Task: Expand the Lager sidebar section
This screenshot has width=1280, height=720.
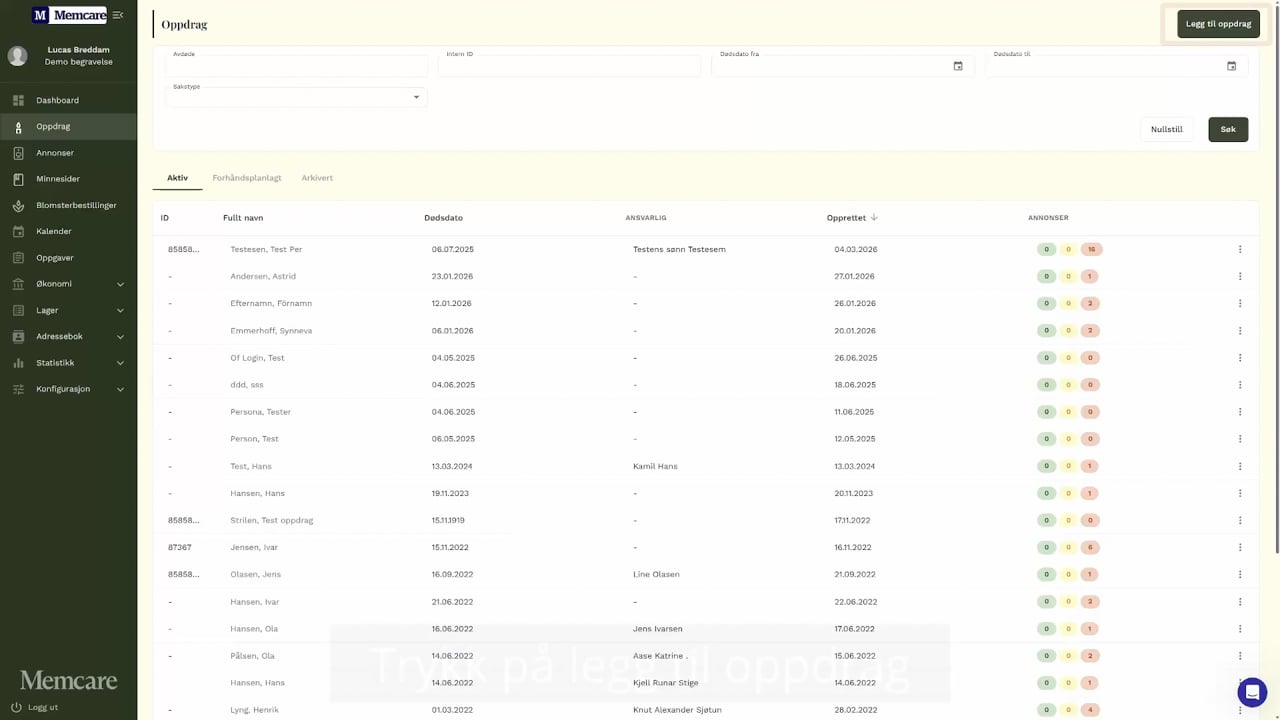Action: pos(68,310)
